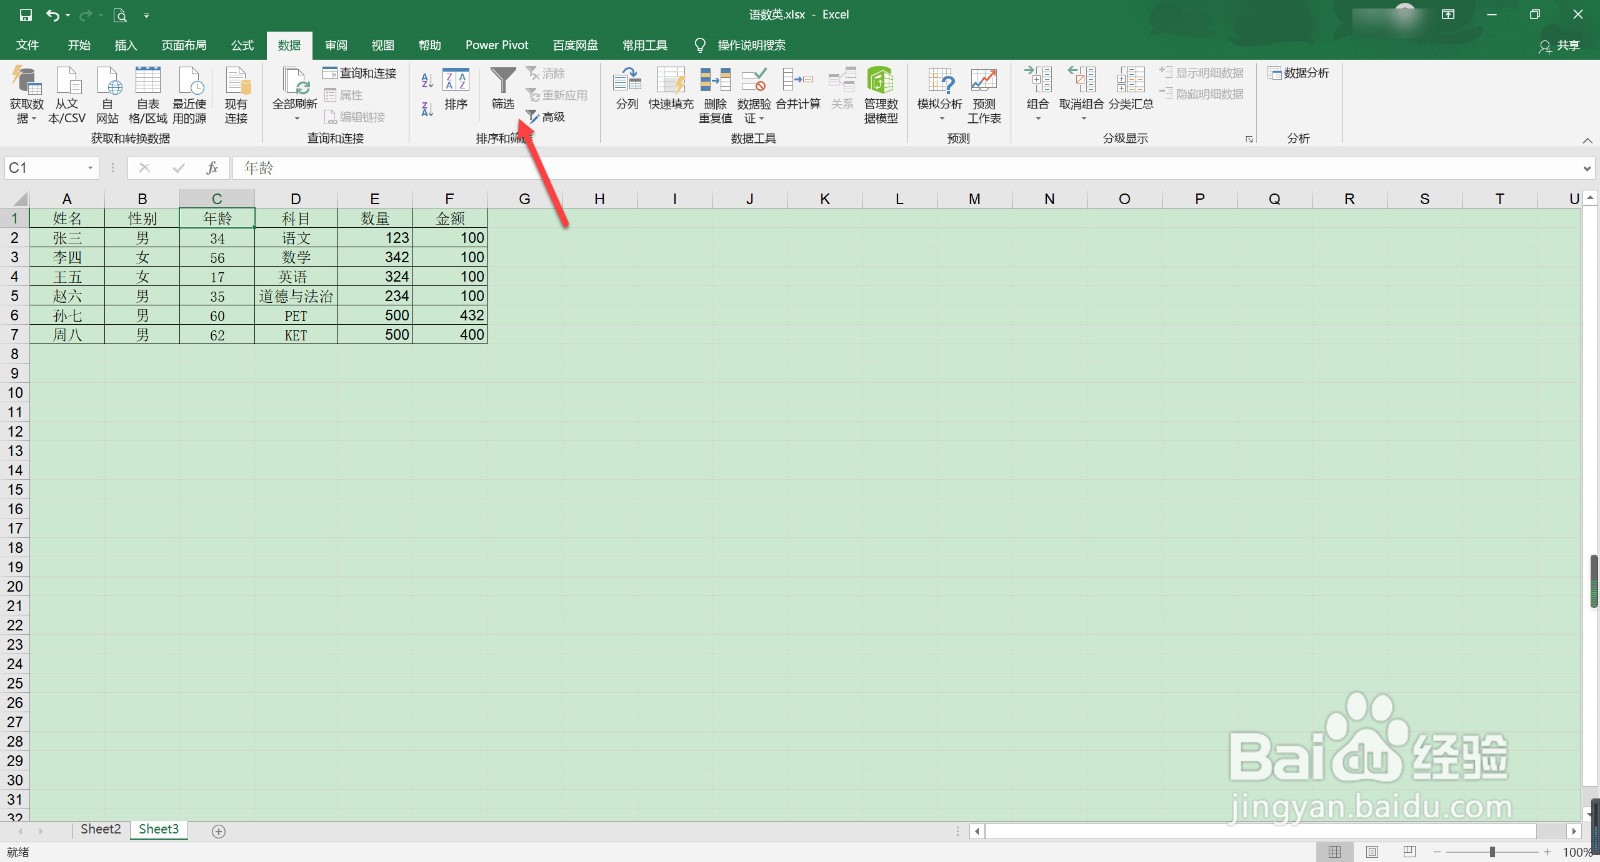Open Manage Data Model
1600x862 pixels.
881,95
